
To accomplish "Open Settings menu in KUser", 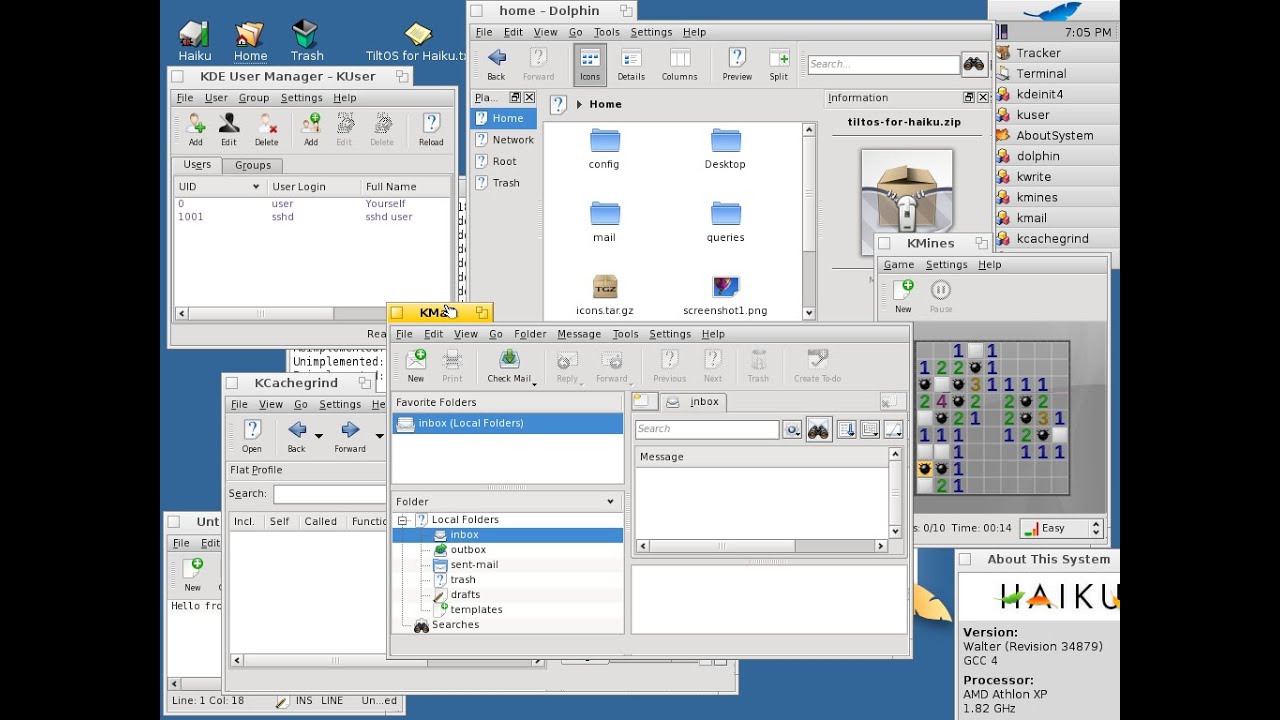I will 301,98.
